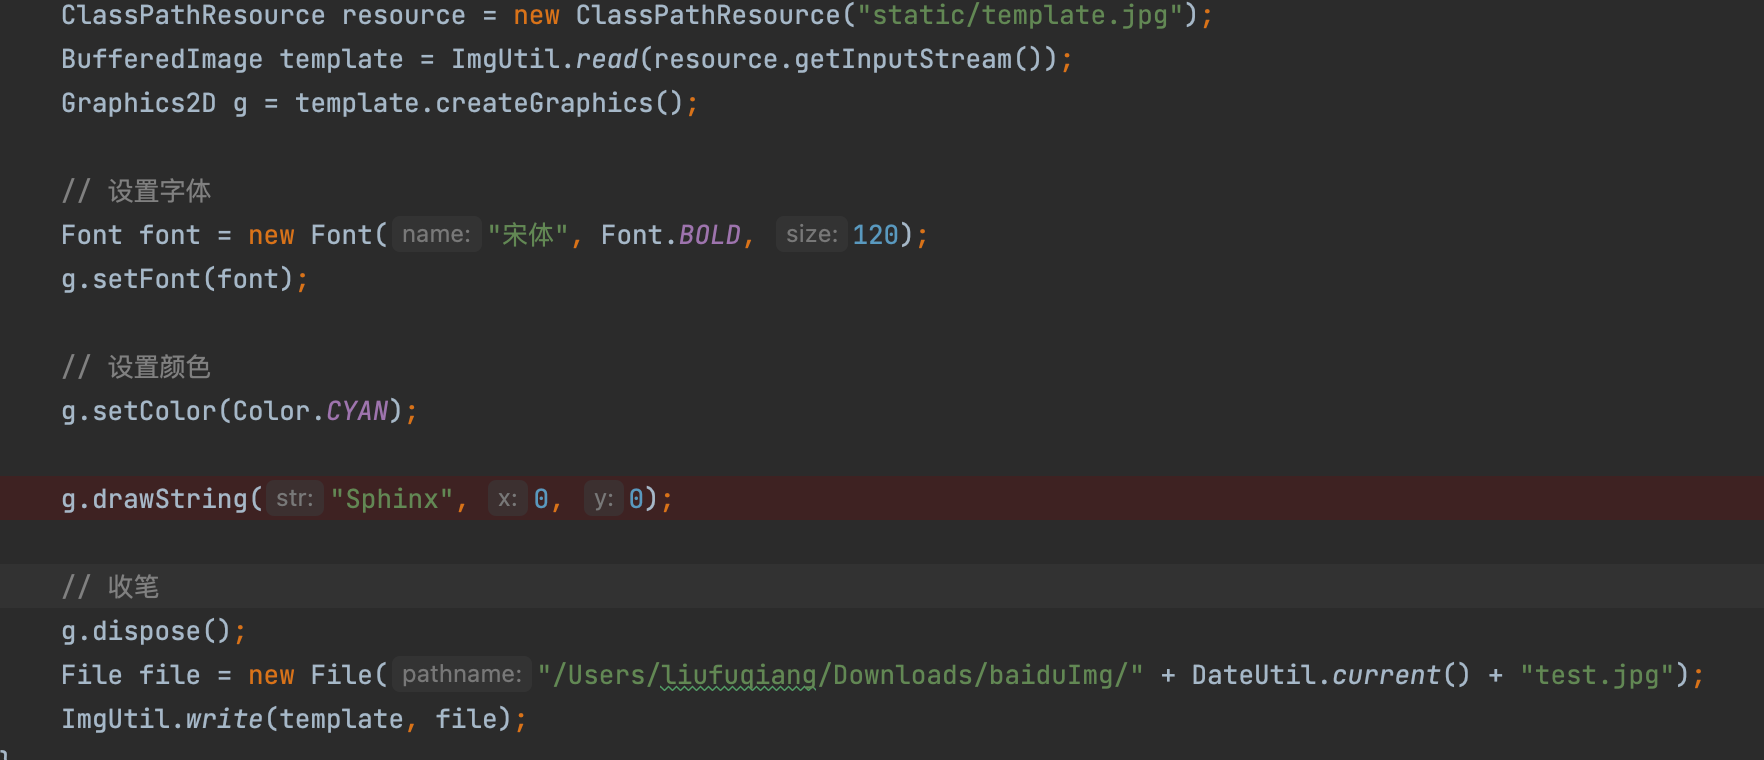This screenshot has width=1764, height=760.
Task: Click the comment "// 设置字体"
Action: 136,191
